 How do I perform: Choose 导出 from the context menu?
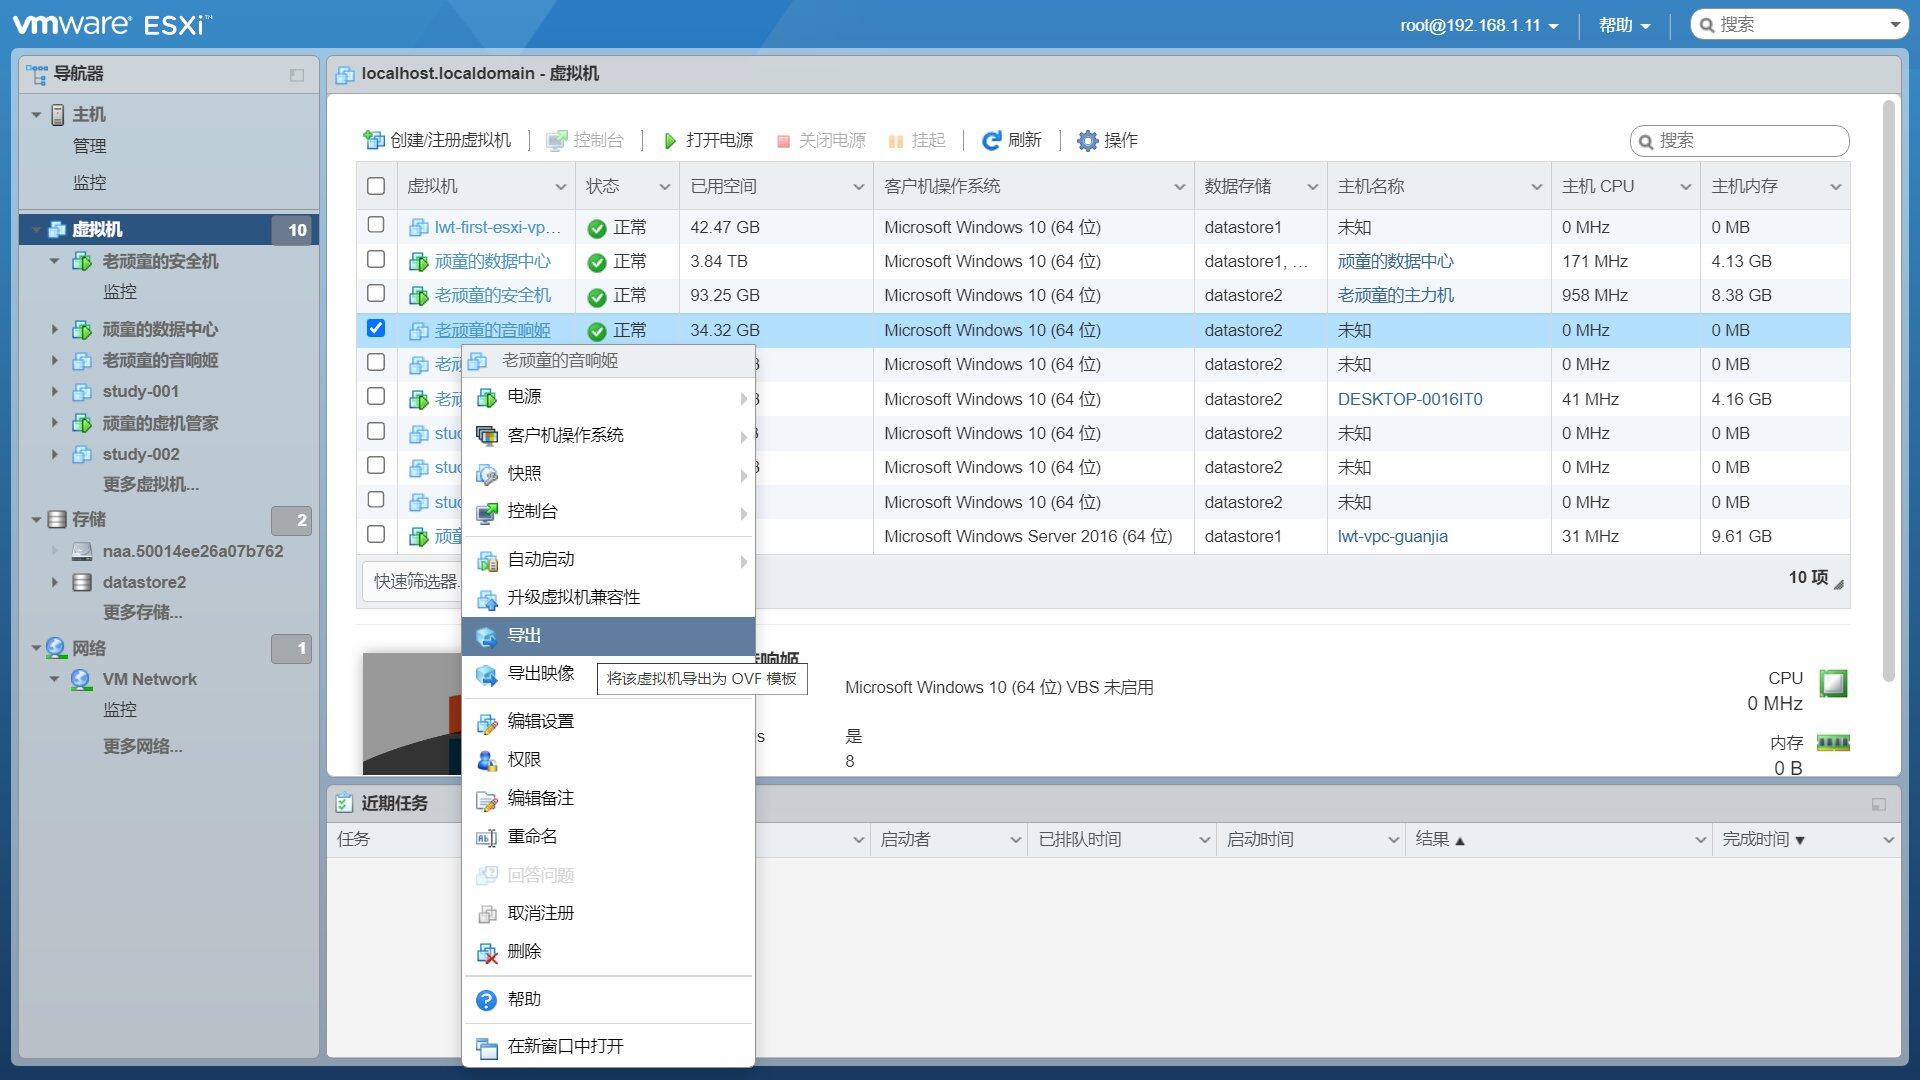point(608,636)
